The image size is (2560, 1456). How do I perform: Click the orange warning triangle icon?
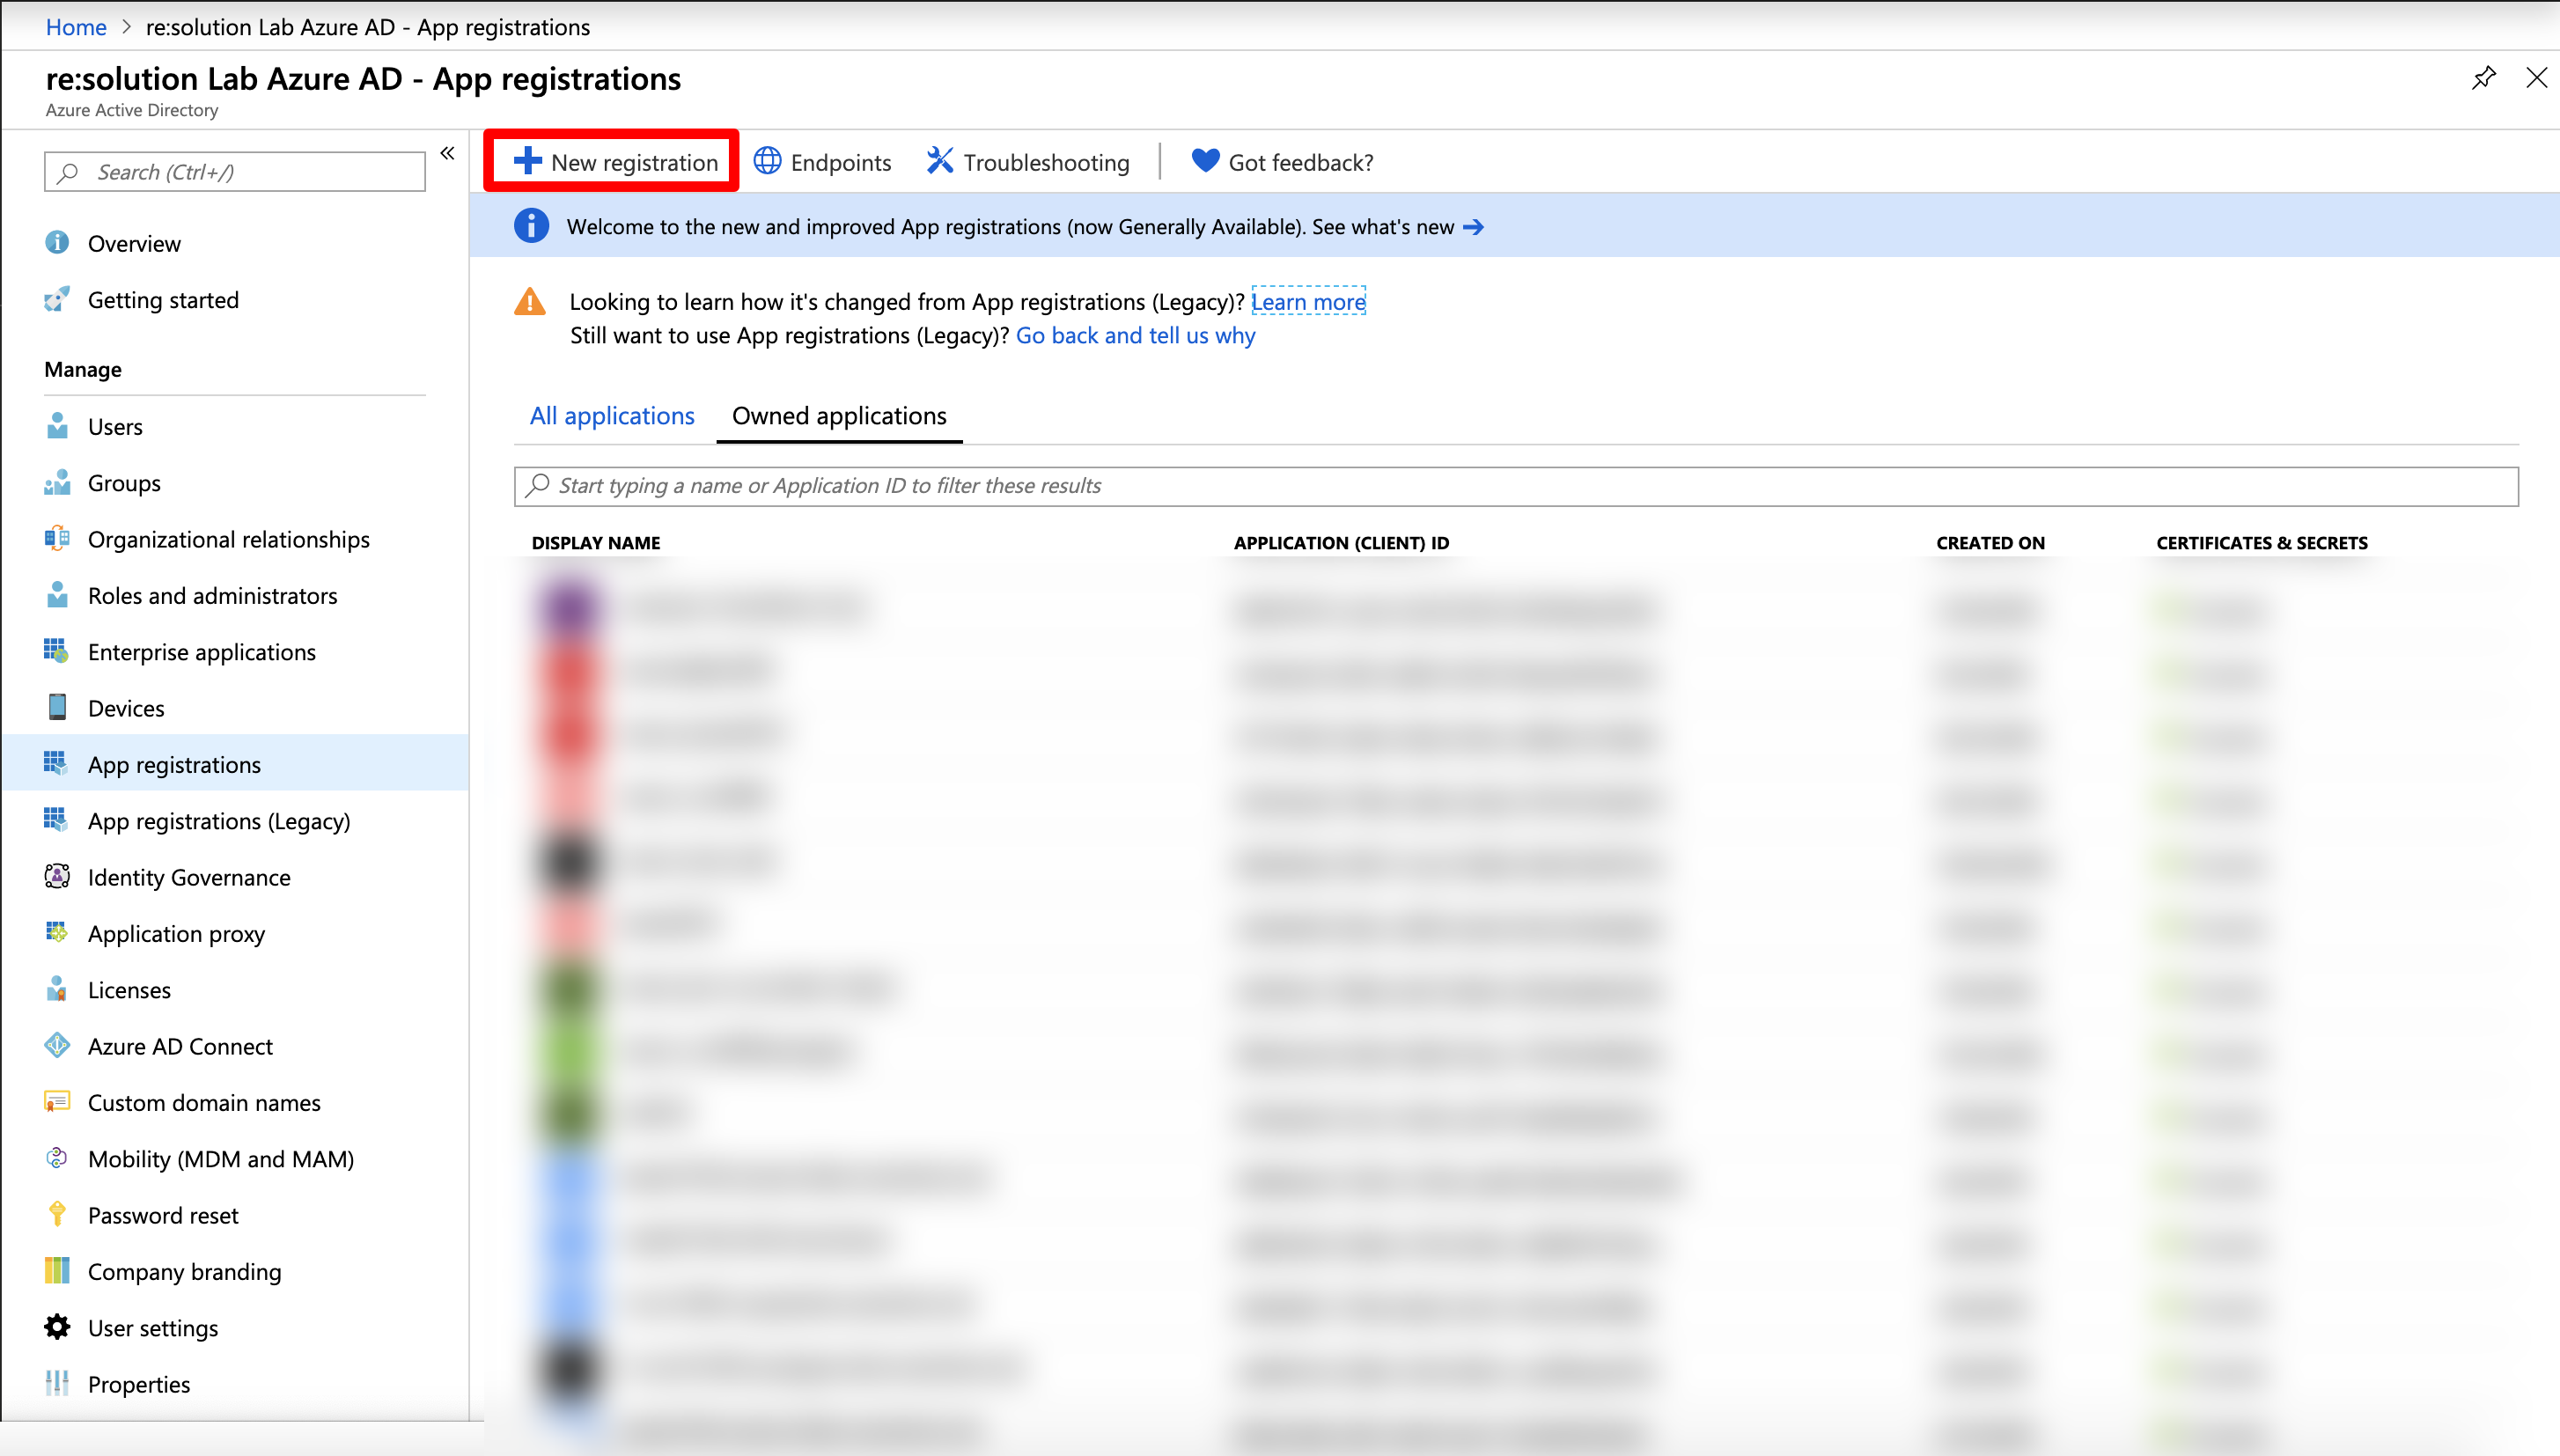click(529, 301)
